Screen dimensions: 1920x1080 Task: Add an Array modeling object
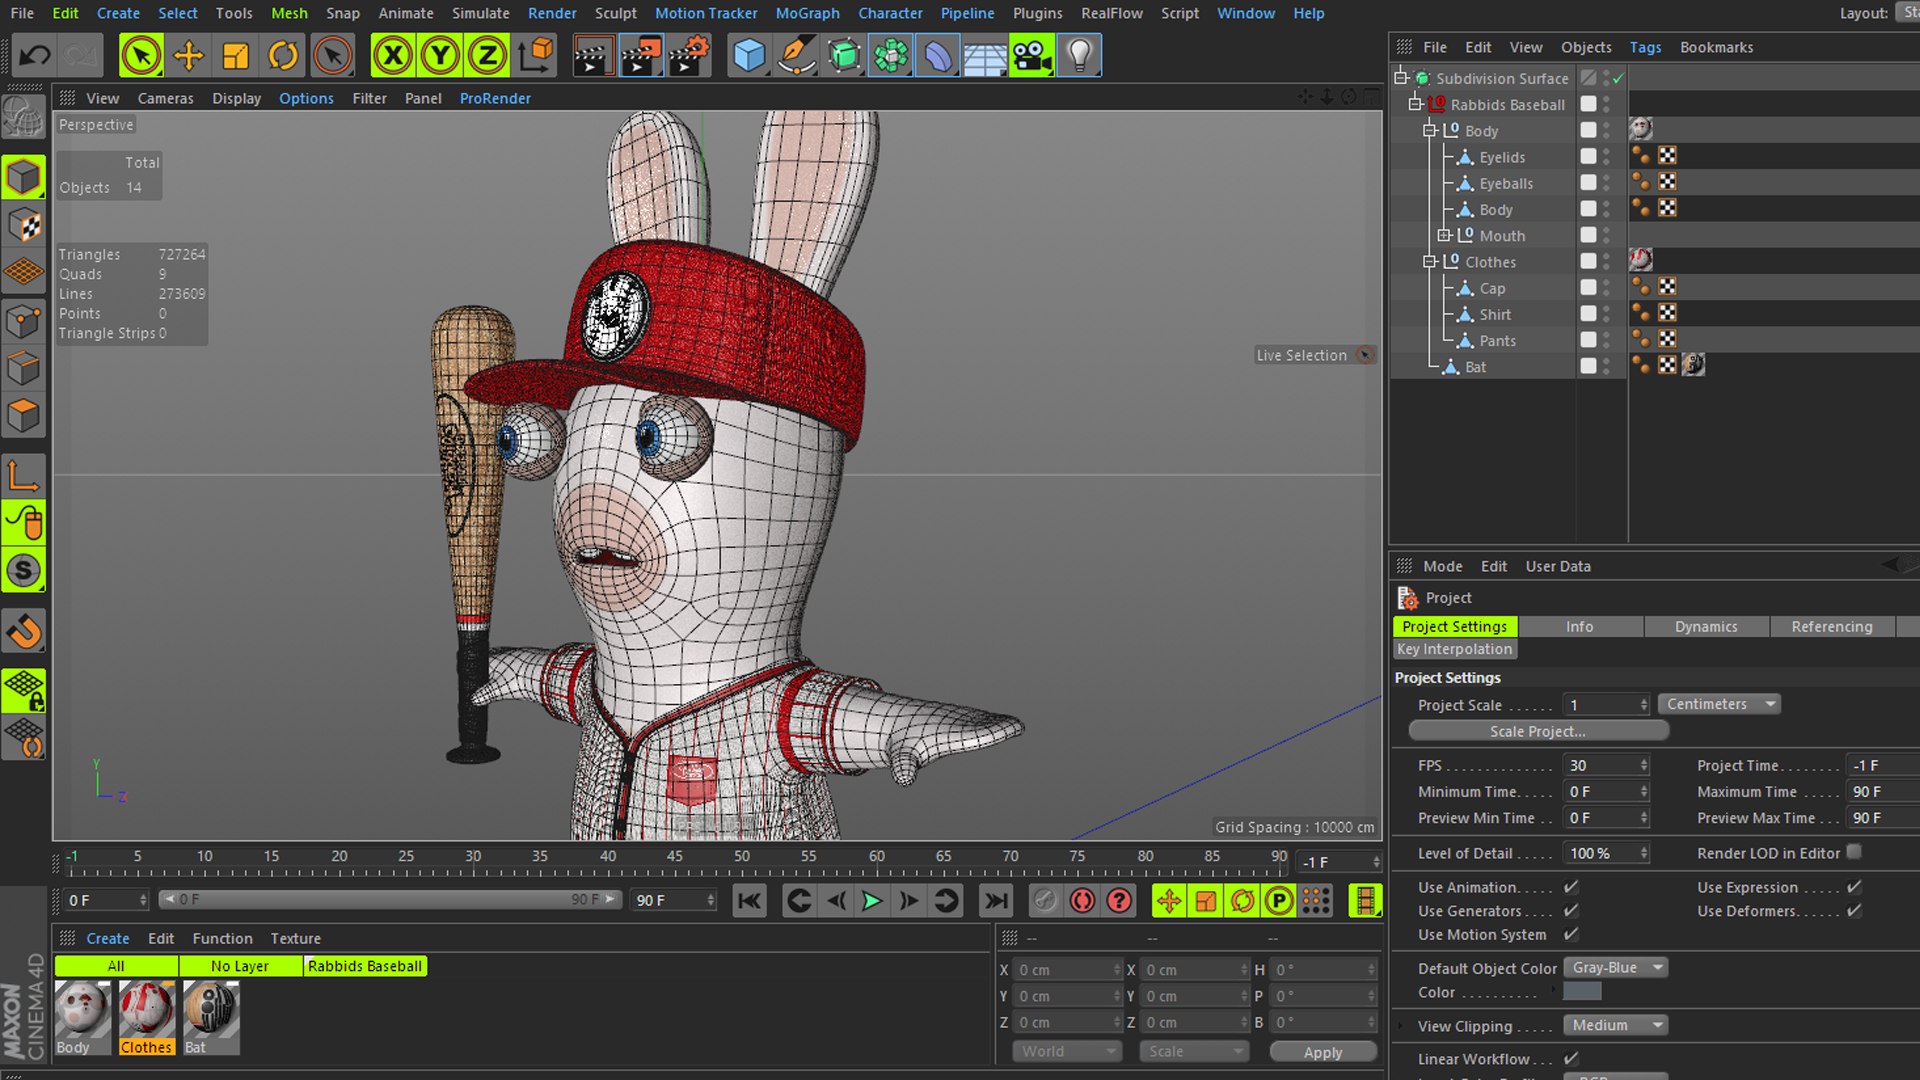[x=890, y=55]
